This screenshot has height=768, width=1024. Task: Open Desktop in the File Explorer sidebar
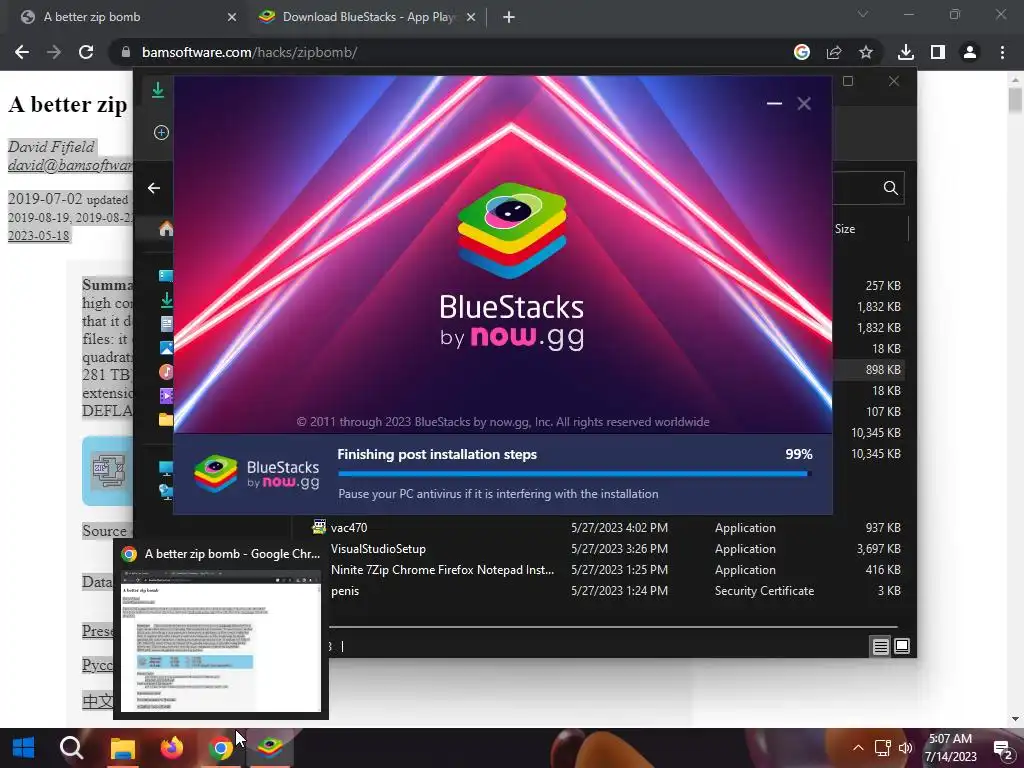point(166,276)
